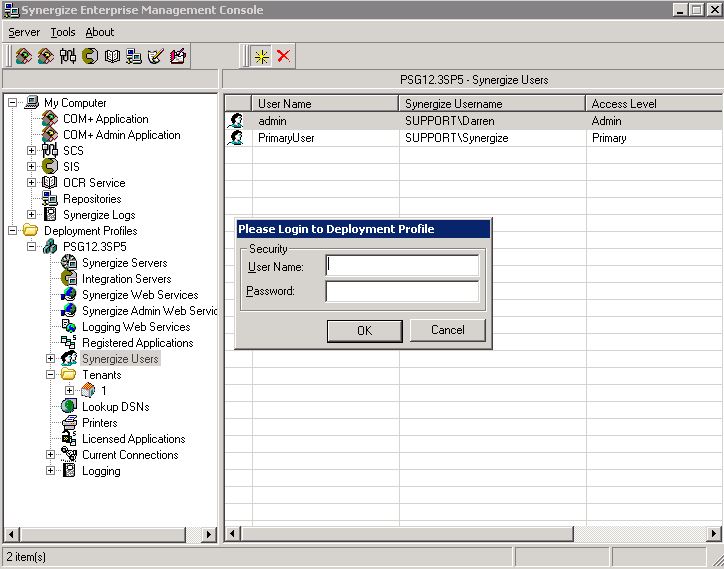The height and width of the screenshot is (569, 724).
Task: Click the user list left scroll arrow
Action: click(232, 534)
